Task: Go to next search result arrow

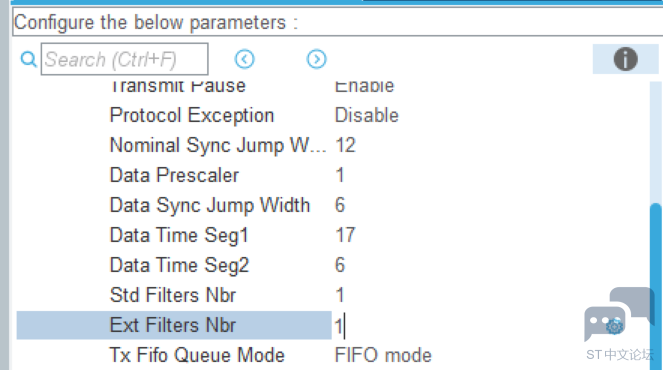Action: point(316,59)
